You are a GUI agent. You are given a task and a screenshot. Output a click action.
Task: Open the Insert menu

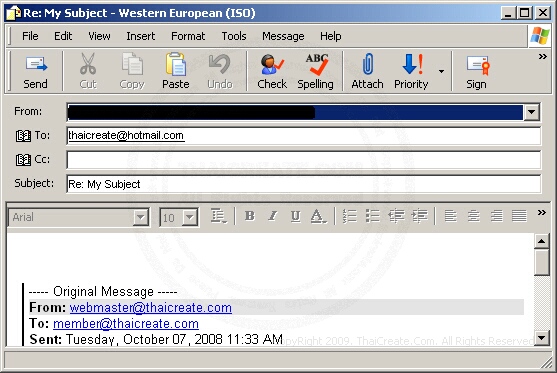pos(141,36)
